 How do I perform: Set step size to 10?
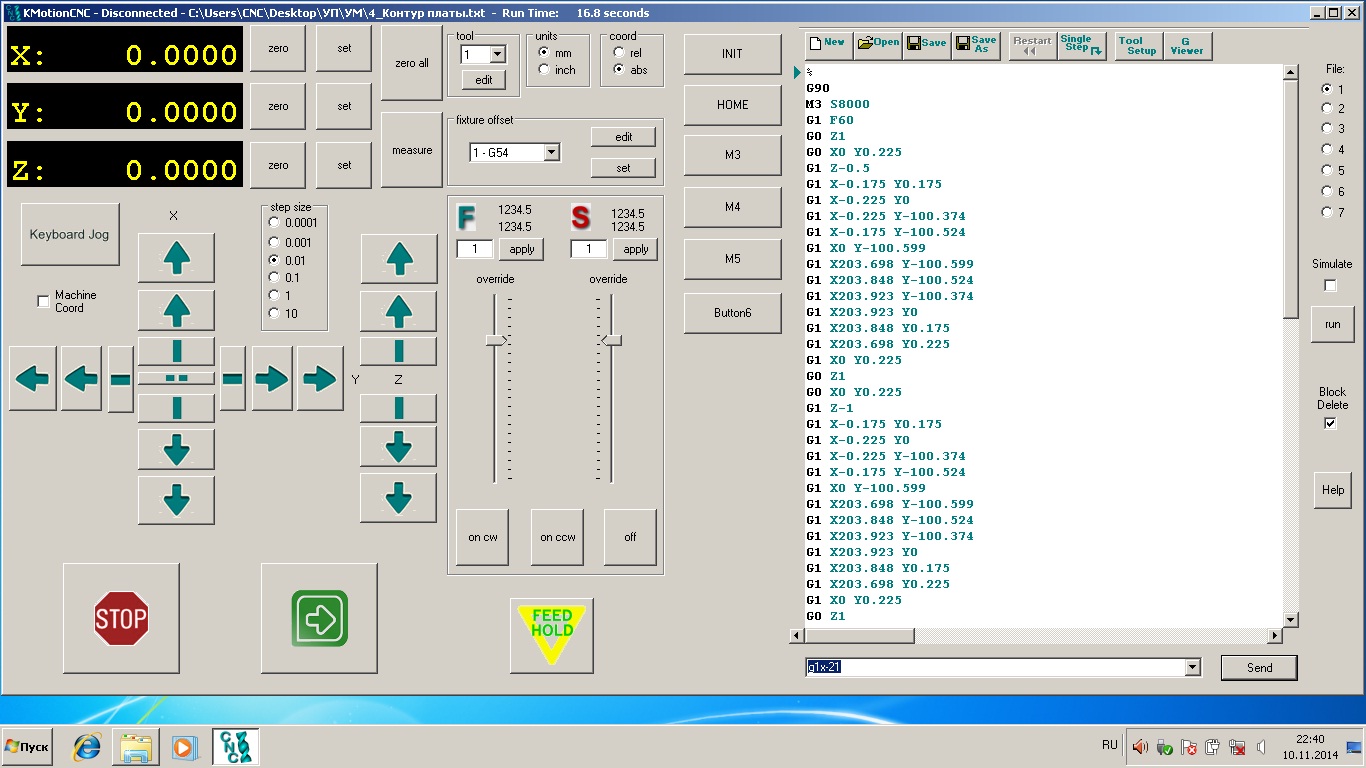(275, 313)
